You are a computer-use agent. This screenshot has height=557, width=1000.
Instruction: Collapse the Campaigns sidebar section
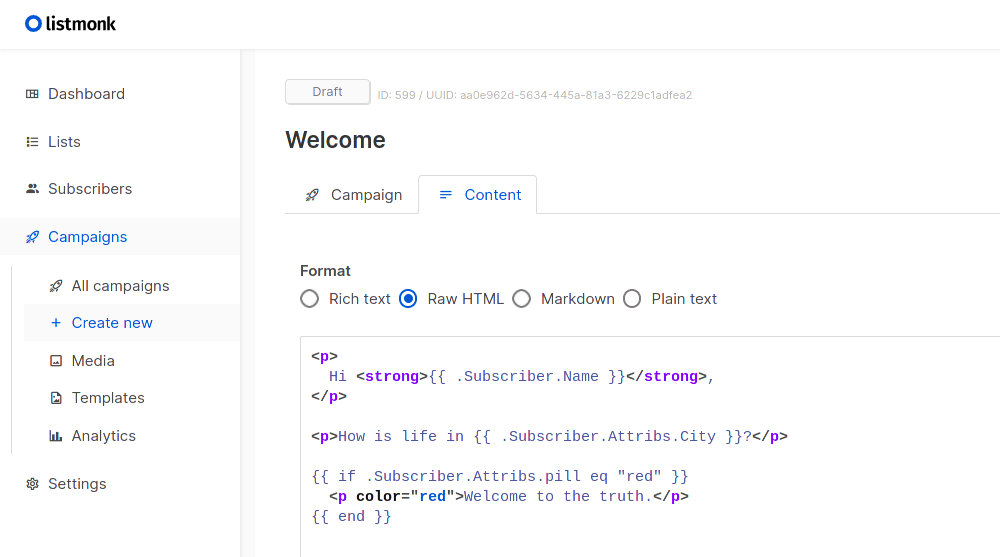(x=88, y=237)
